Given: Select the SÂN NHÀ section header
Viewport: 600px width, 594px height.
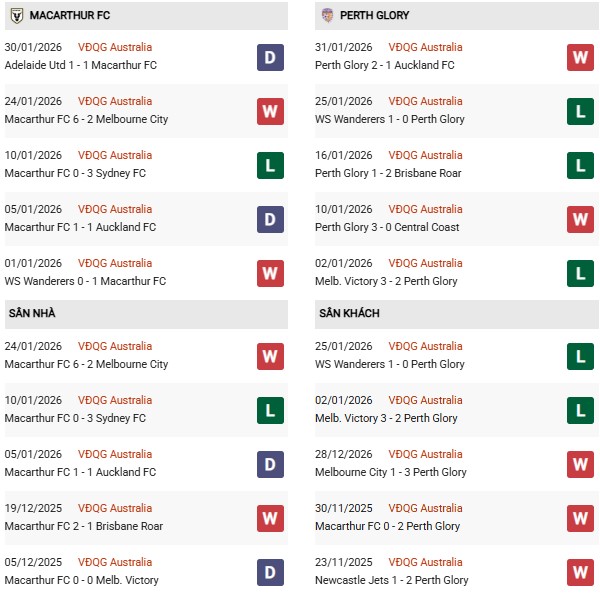Looking at the screenshot, I should (x=34, y=314).
